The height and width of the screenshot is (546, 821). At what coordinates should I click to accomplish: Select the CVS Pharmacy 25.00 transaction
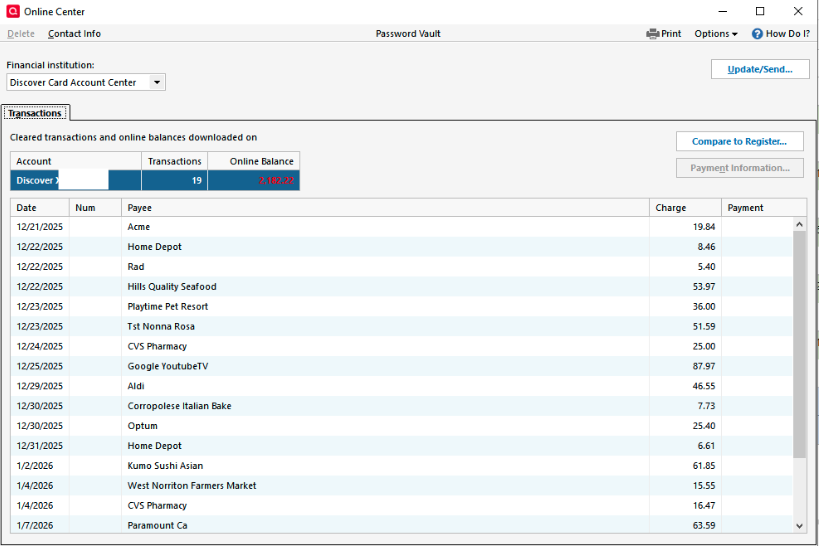coord(401,346)
